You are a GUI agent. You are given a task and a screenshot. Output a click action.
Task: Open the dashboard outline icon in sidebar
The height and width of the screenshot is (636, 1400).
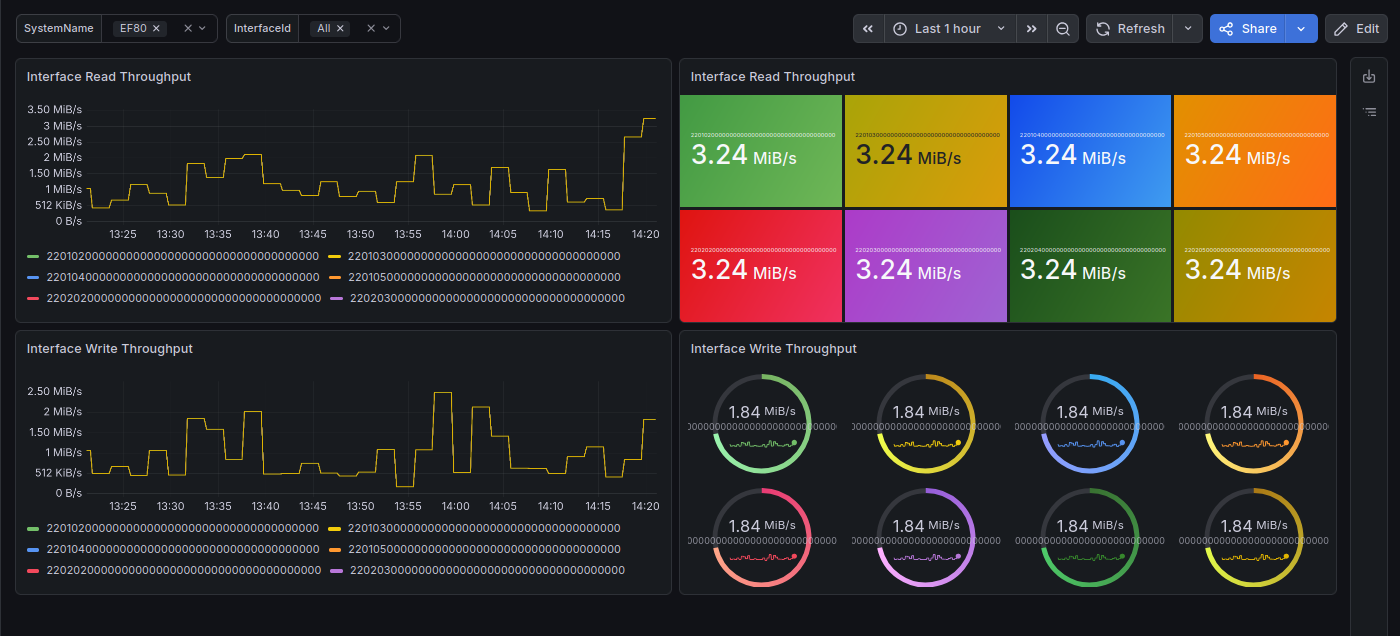[1370, 112]
